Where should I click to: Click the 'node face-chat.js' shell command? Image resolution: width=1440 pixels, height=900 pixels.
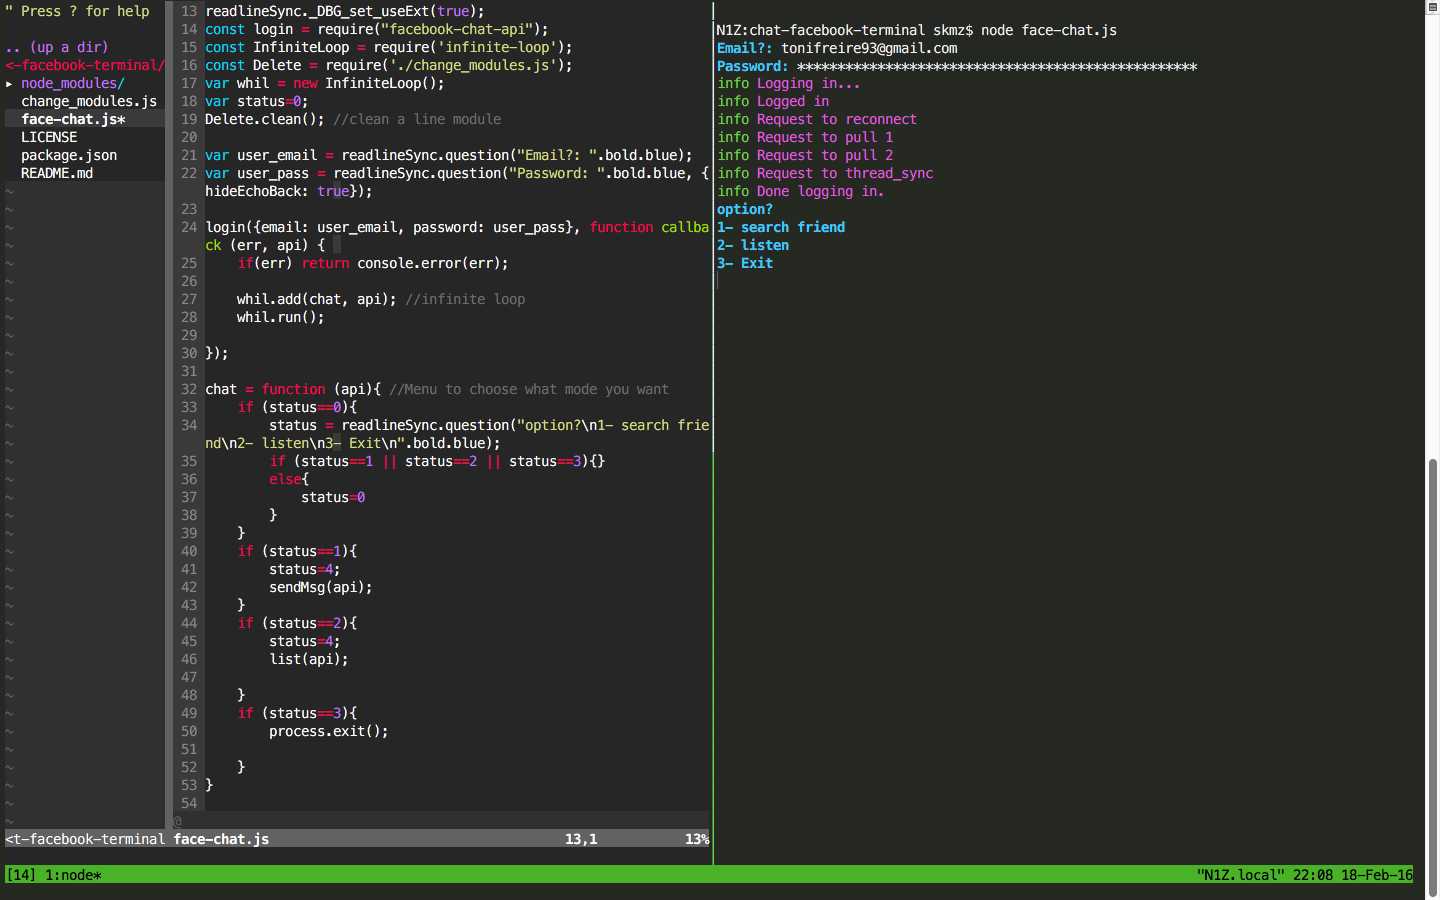tap(1049, 30)
